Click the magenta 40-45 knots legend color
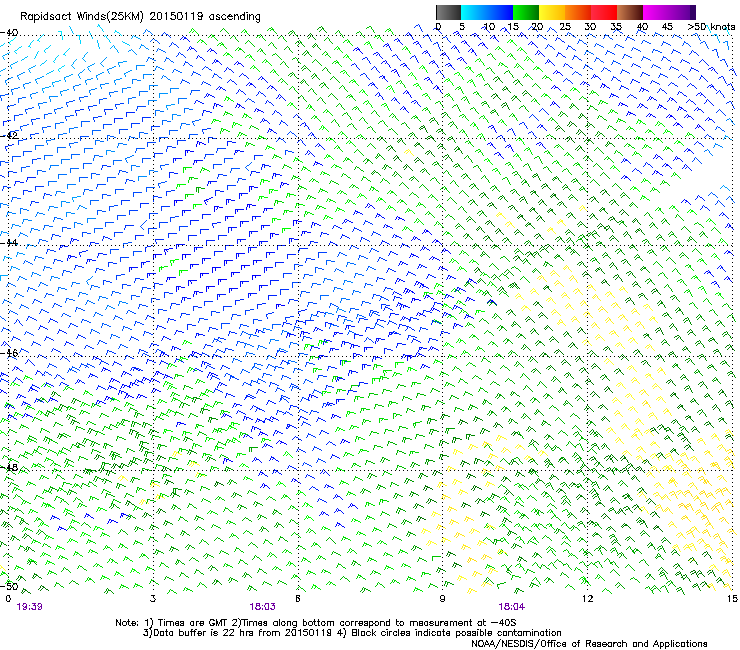Image resolution: width=740 pixels, height=650 pixels. click(x=656, y=12)
